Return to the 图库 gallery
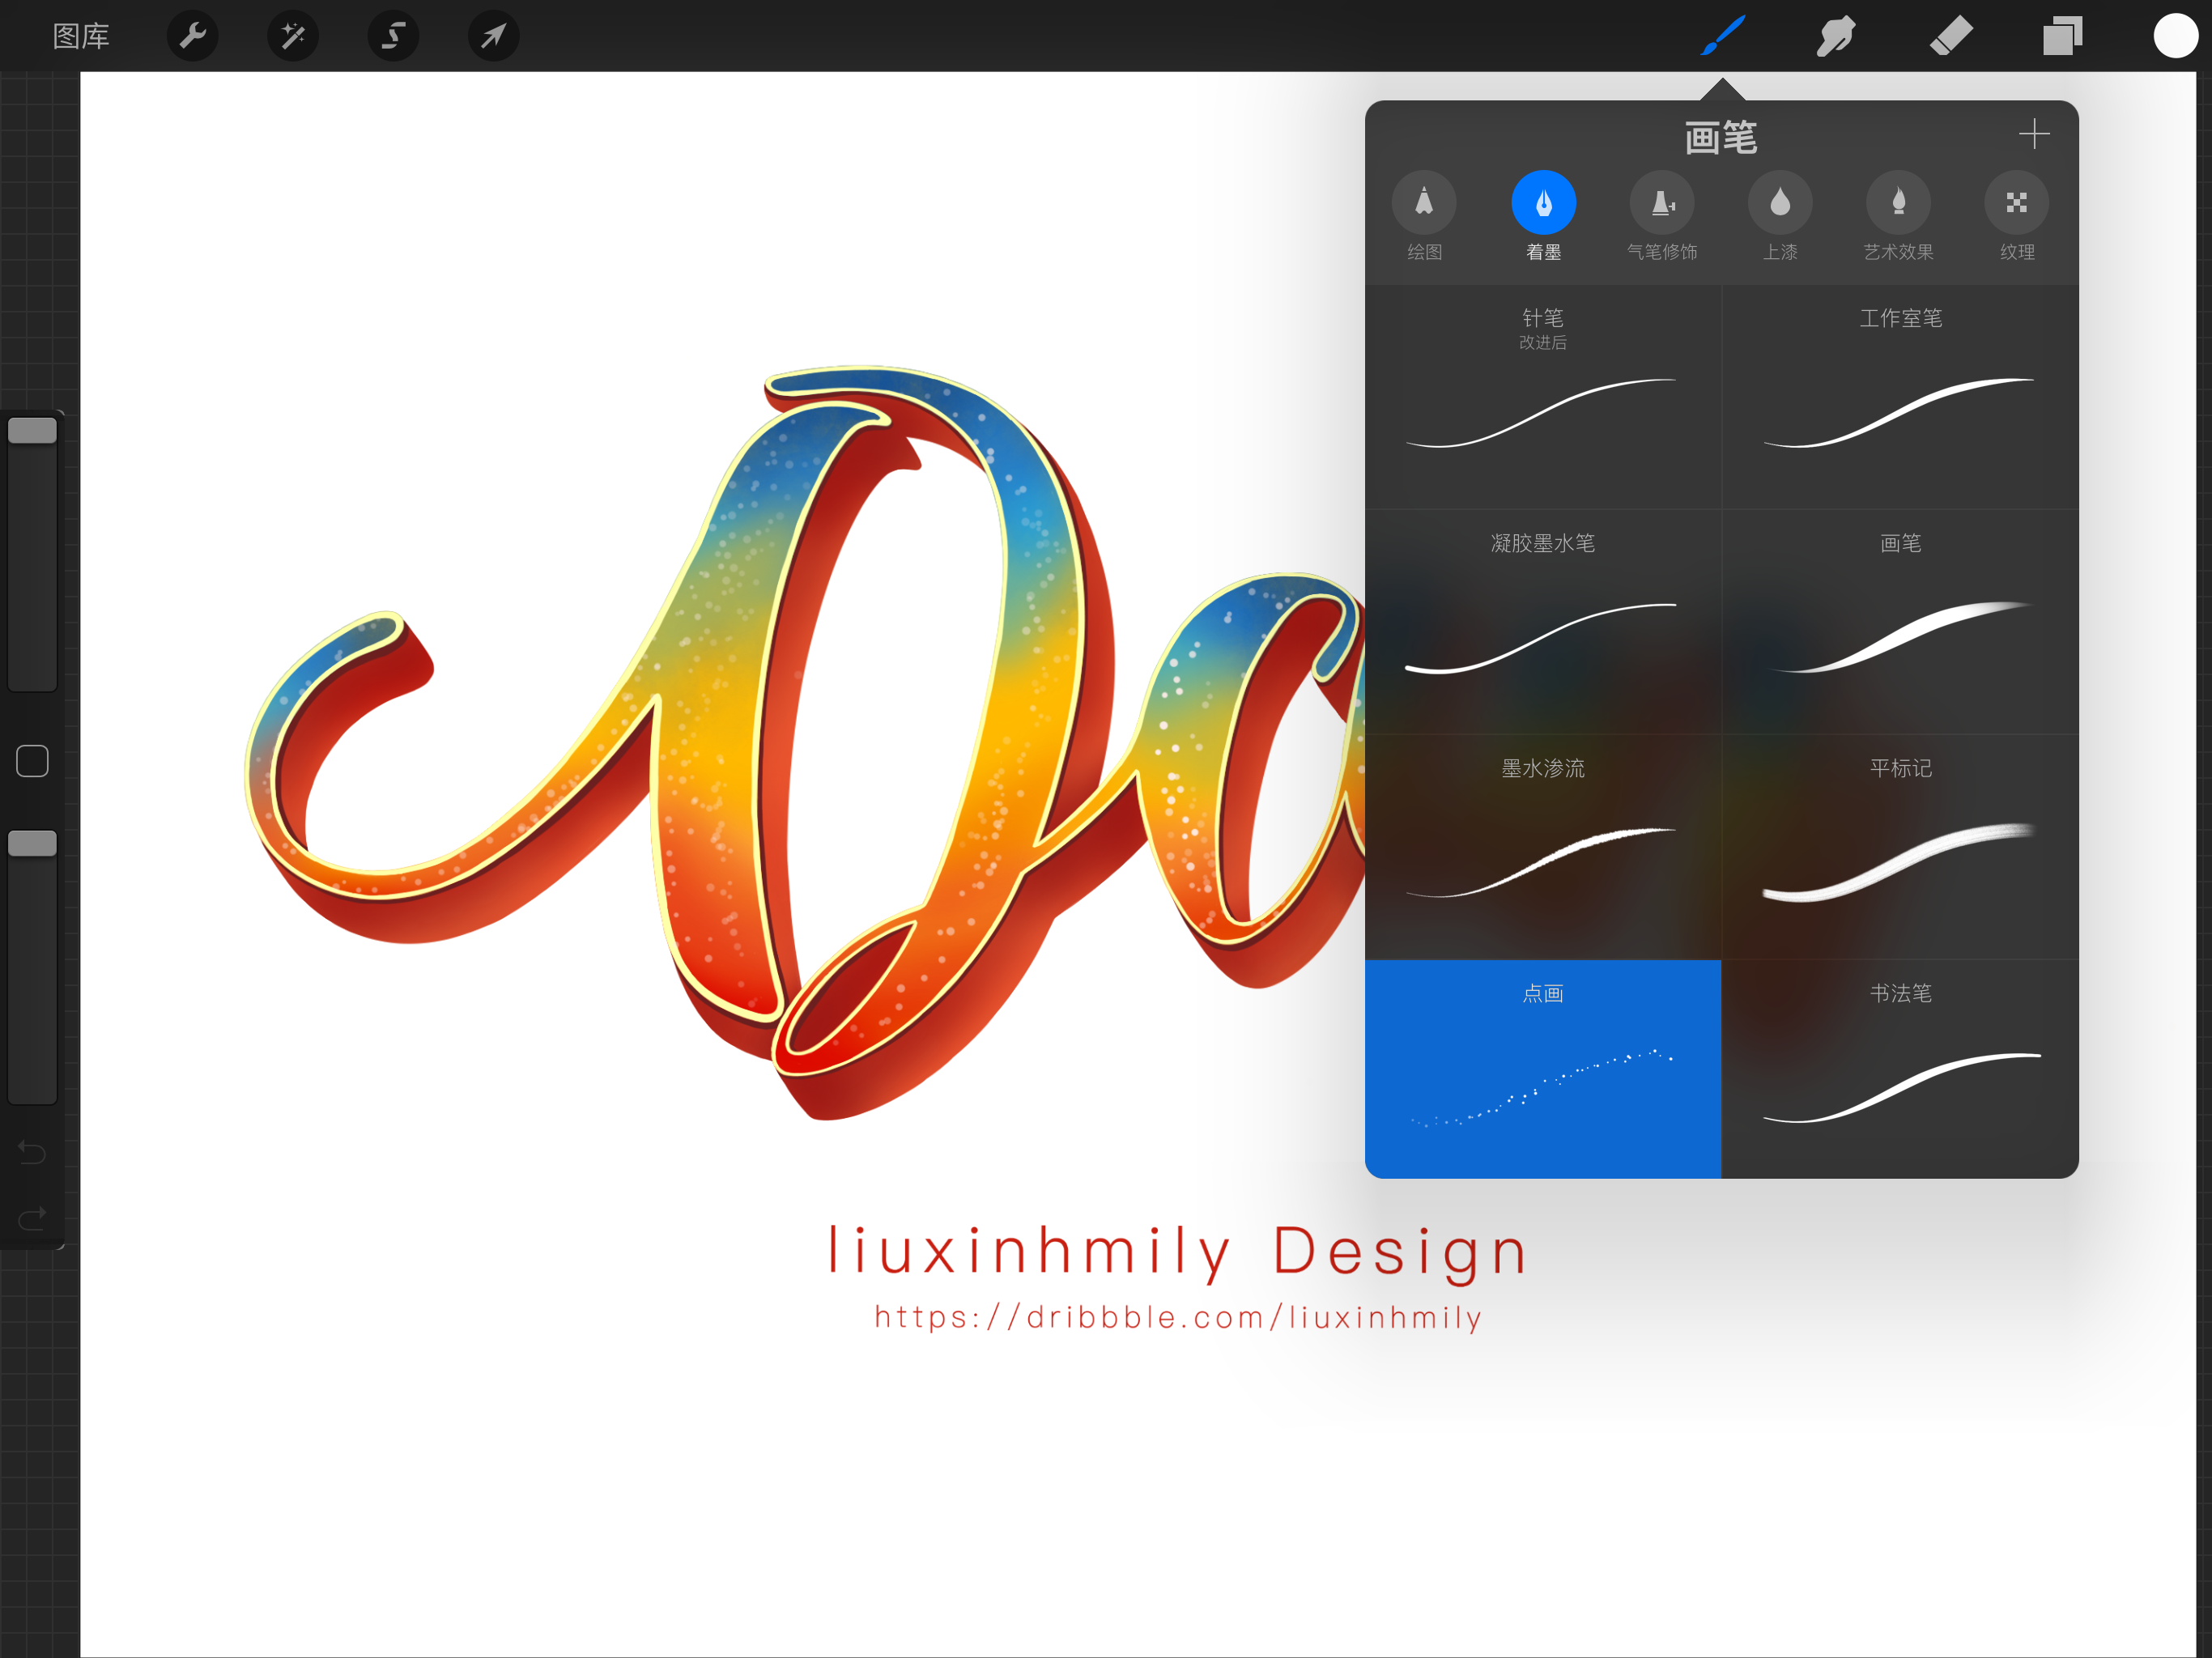 pos(81,37)
